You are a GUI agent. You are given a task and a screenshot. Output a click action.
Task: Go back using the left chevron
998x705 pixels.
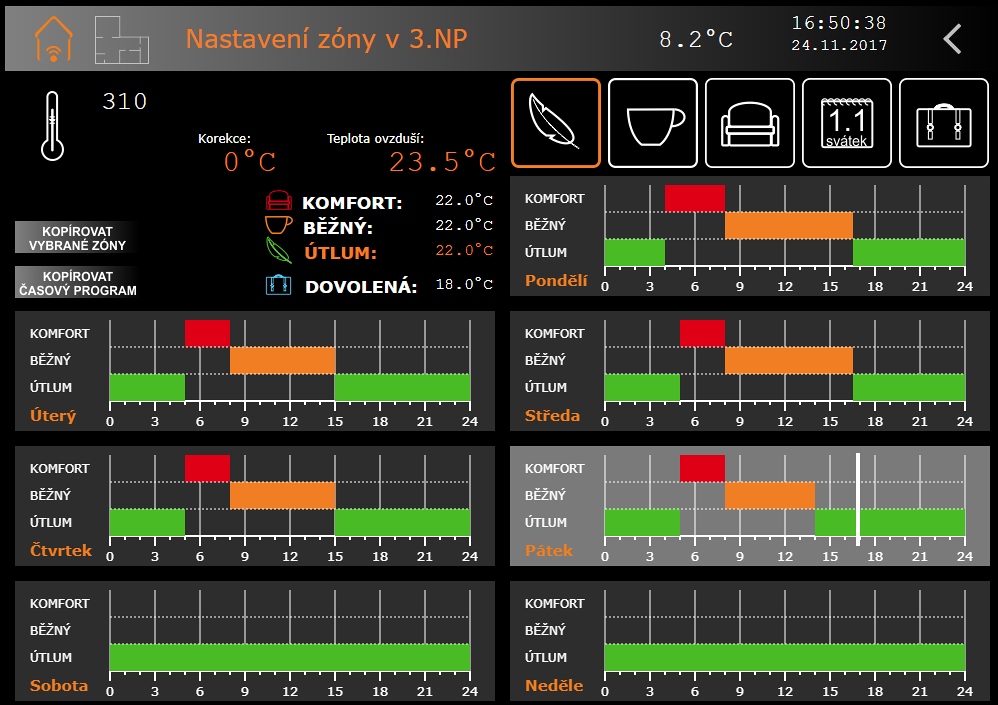pyautogui.click(x=952, y=39)
